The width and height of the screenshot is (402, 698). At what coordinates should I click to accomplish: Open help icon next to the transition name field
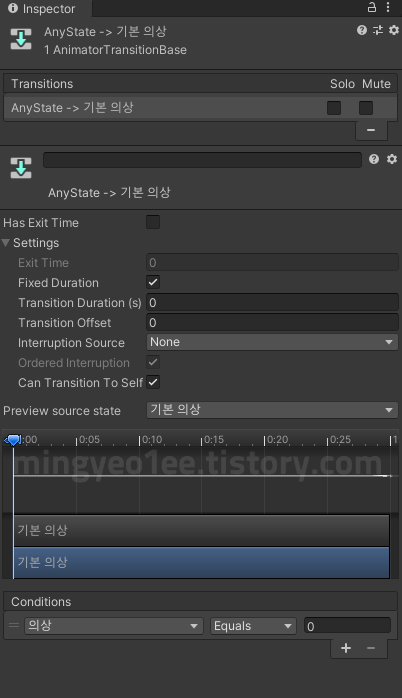(374, 159)
